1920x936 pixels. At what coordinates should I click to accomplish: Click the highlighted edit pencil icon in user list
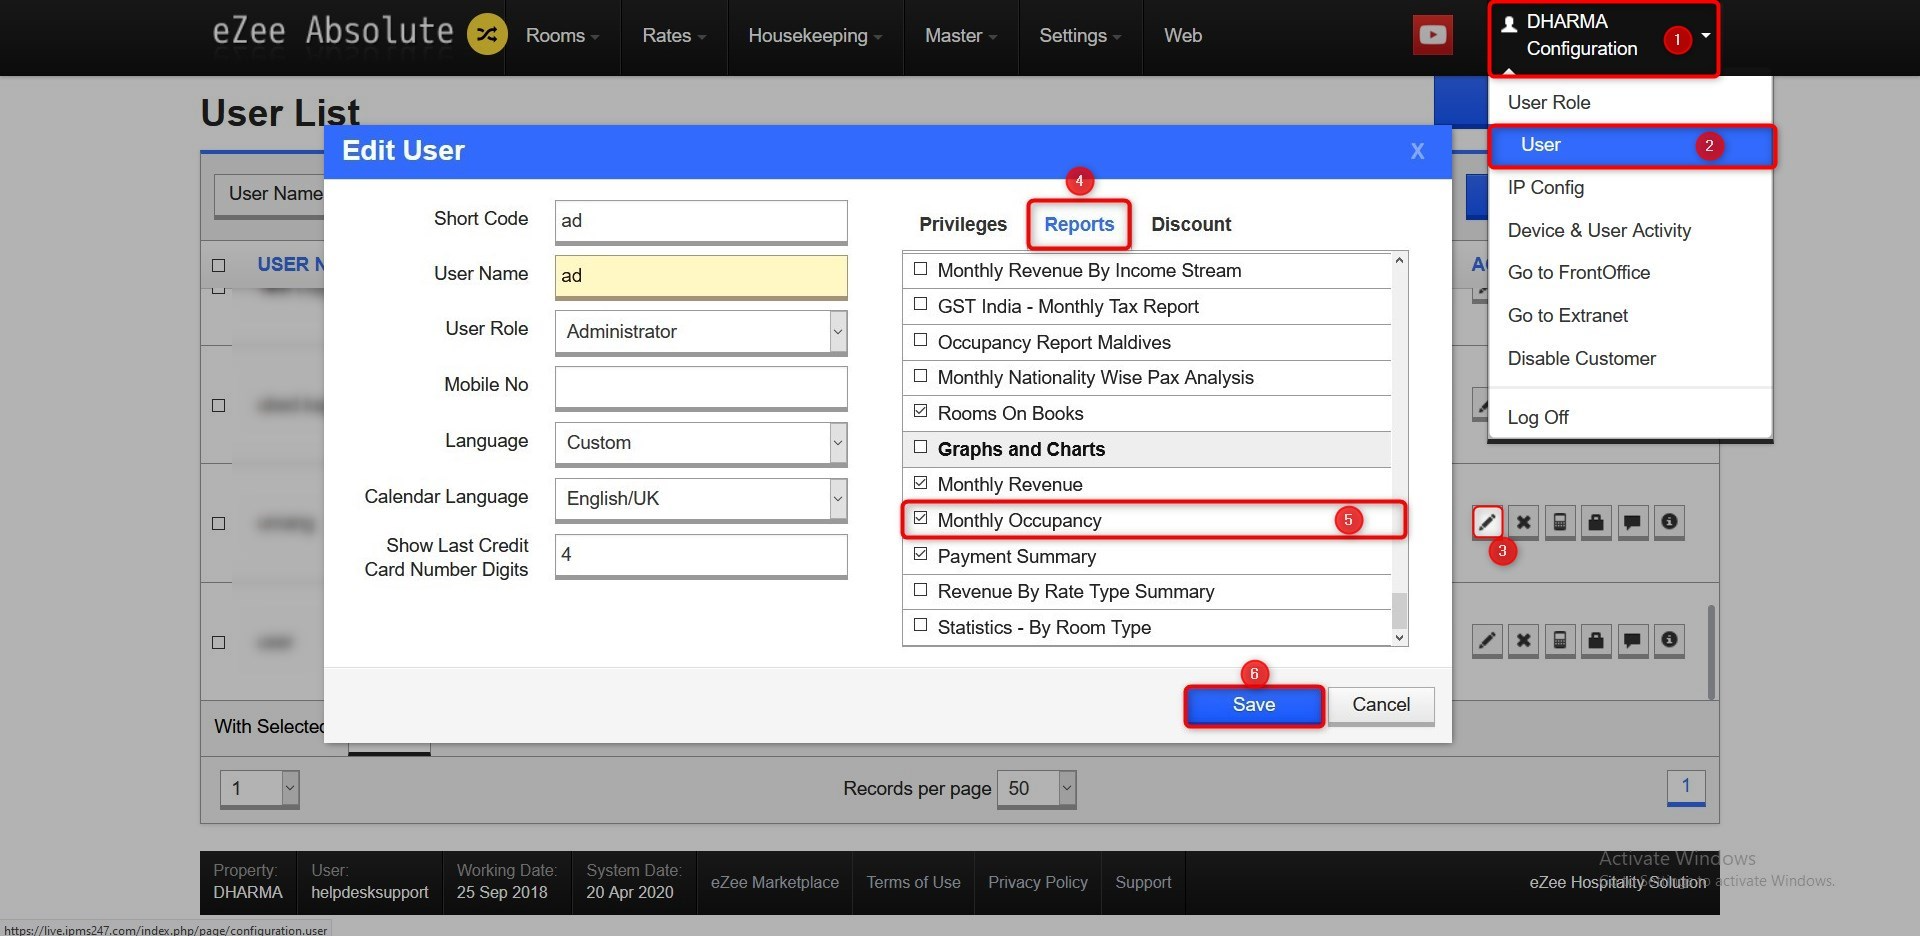1487,522
